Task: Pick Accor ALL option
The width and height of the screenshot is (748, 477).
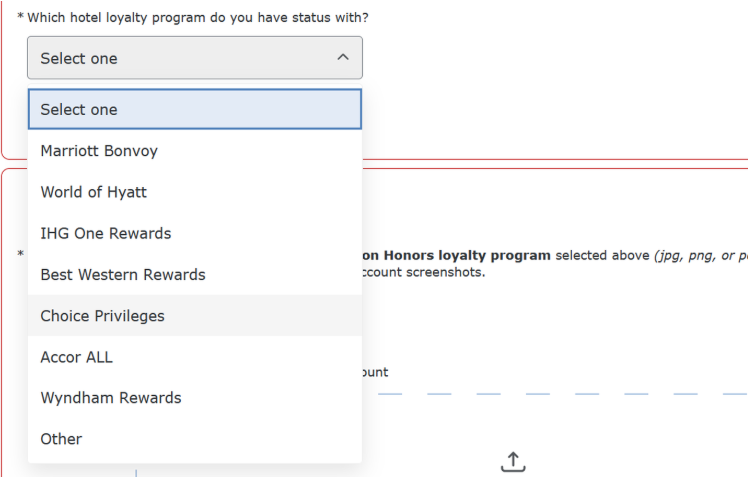Action: [195, 357]
